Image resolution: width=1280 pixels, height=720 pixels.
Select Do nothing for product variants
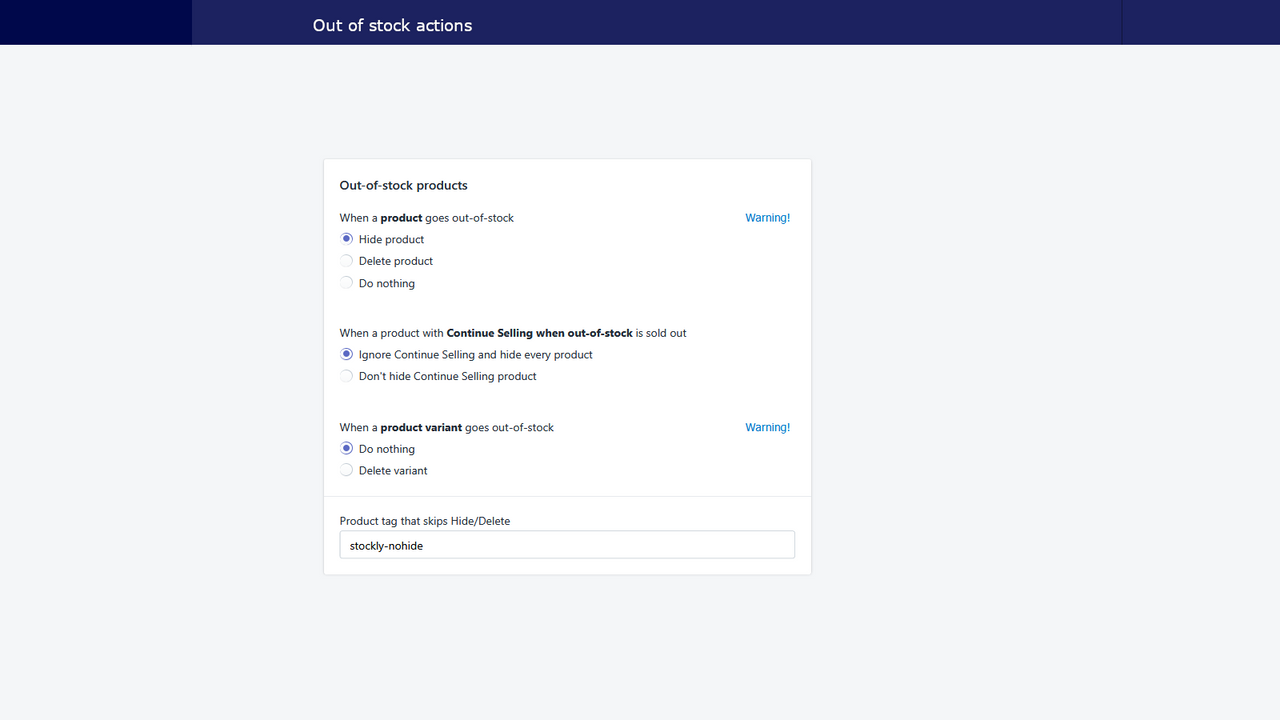point(346,448)
